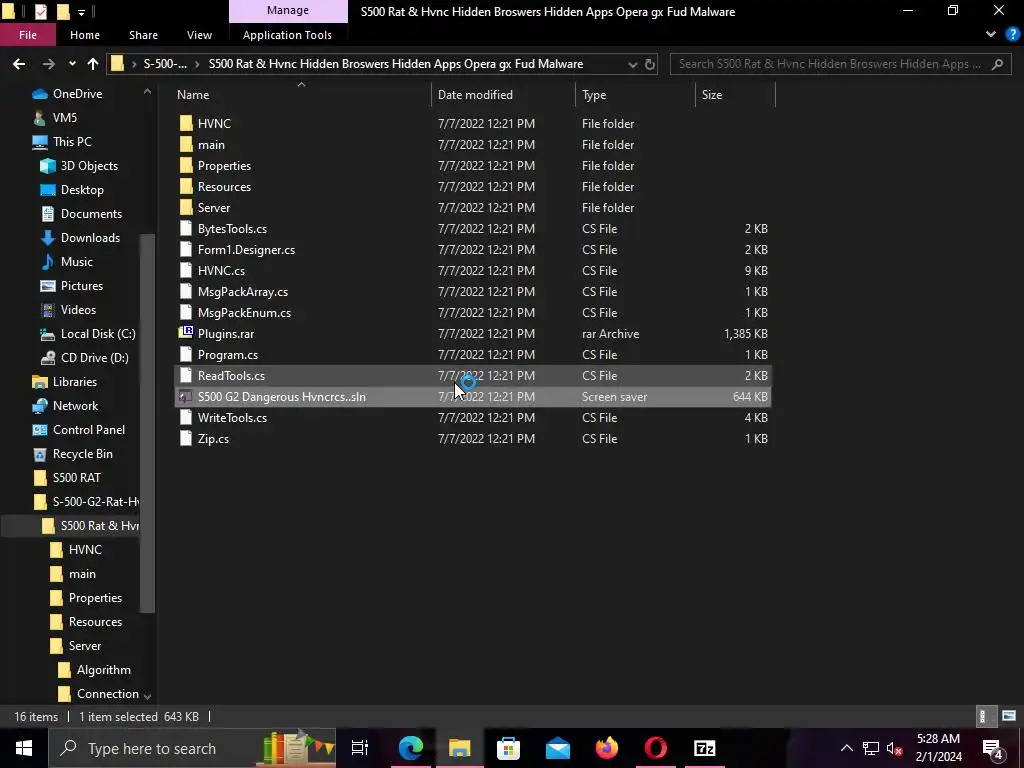Go up one folder level
Image resolution: width=1024 pixels, height=768 pixels.
pyautogui.click(x=93, y=64)
